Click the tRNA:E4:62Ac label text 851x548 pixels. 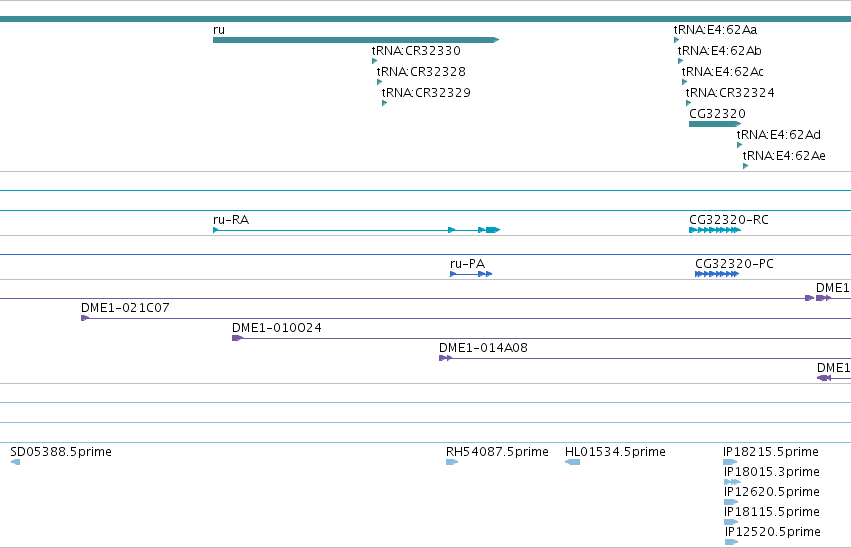[723, 72]
